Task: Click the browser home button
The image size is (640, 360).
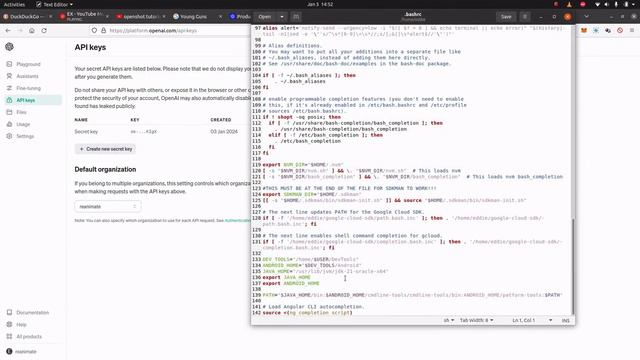Action: point(32,31)
